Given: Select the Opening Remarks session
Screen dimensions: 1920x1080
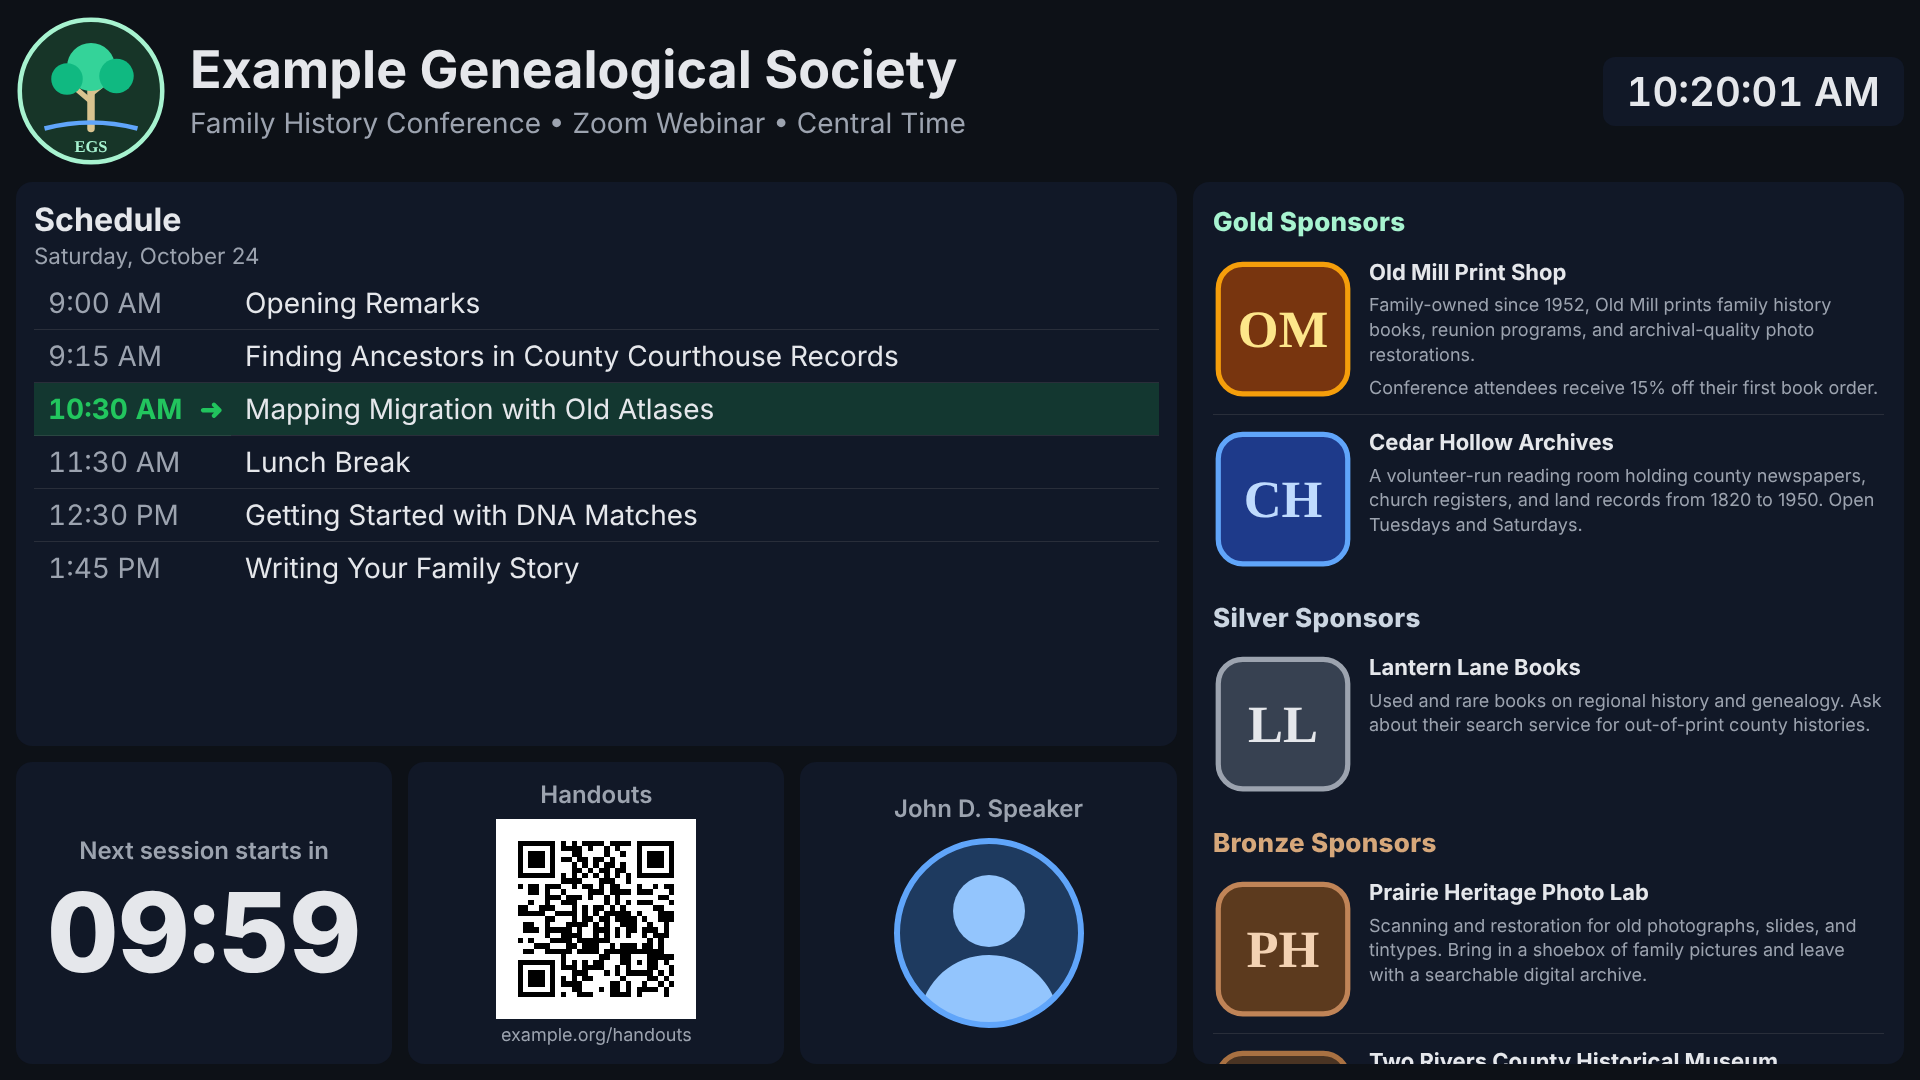Looking at the screenshot, I should [x=596, y=303].
